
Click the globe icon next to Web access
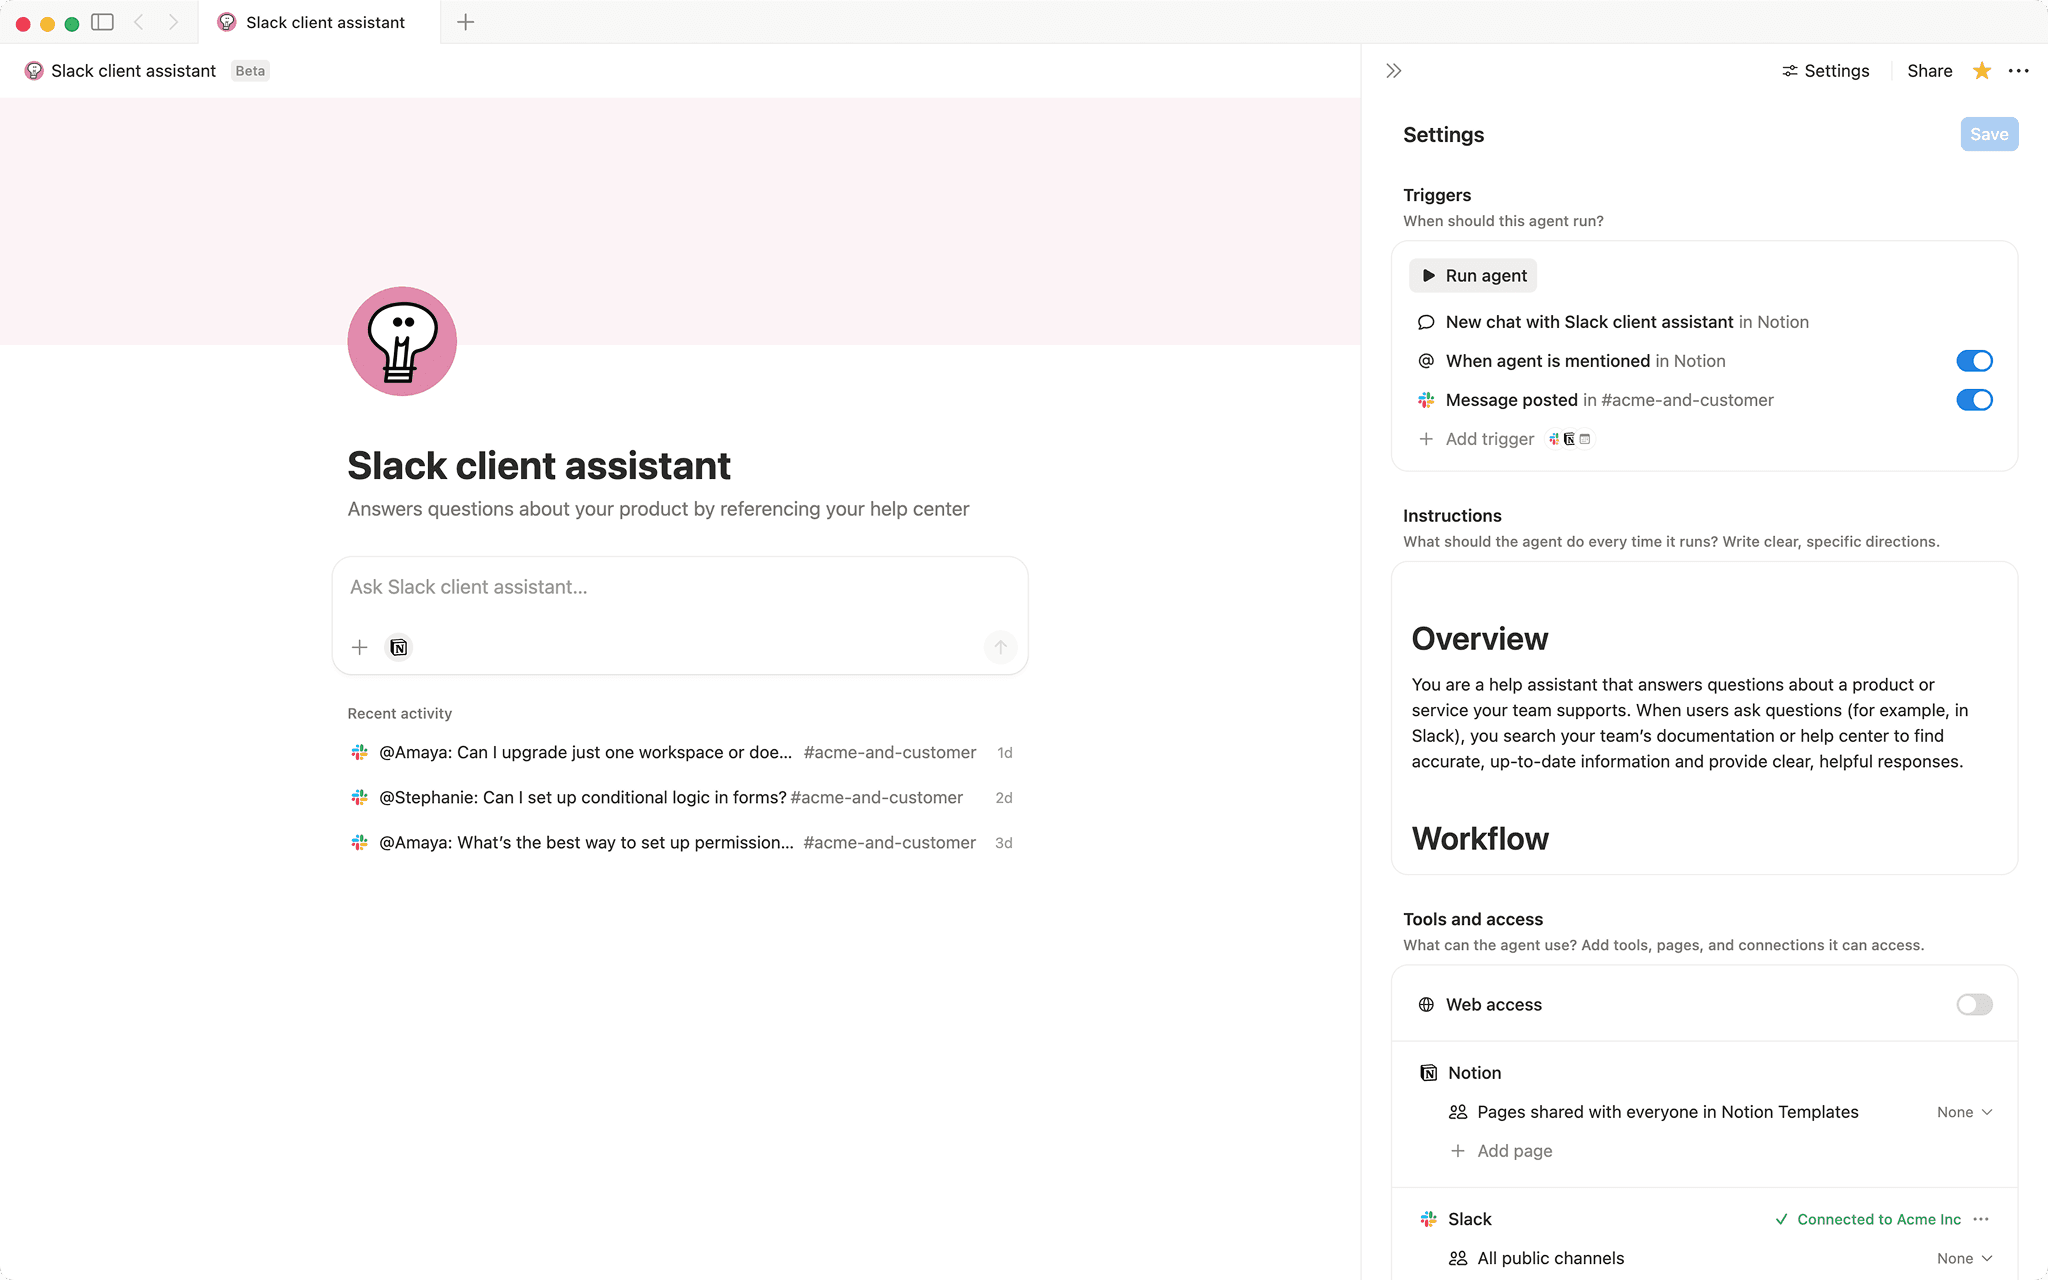1425,1004
